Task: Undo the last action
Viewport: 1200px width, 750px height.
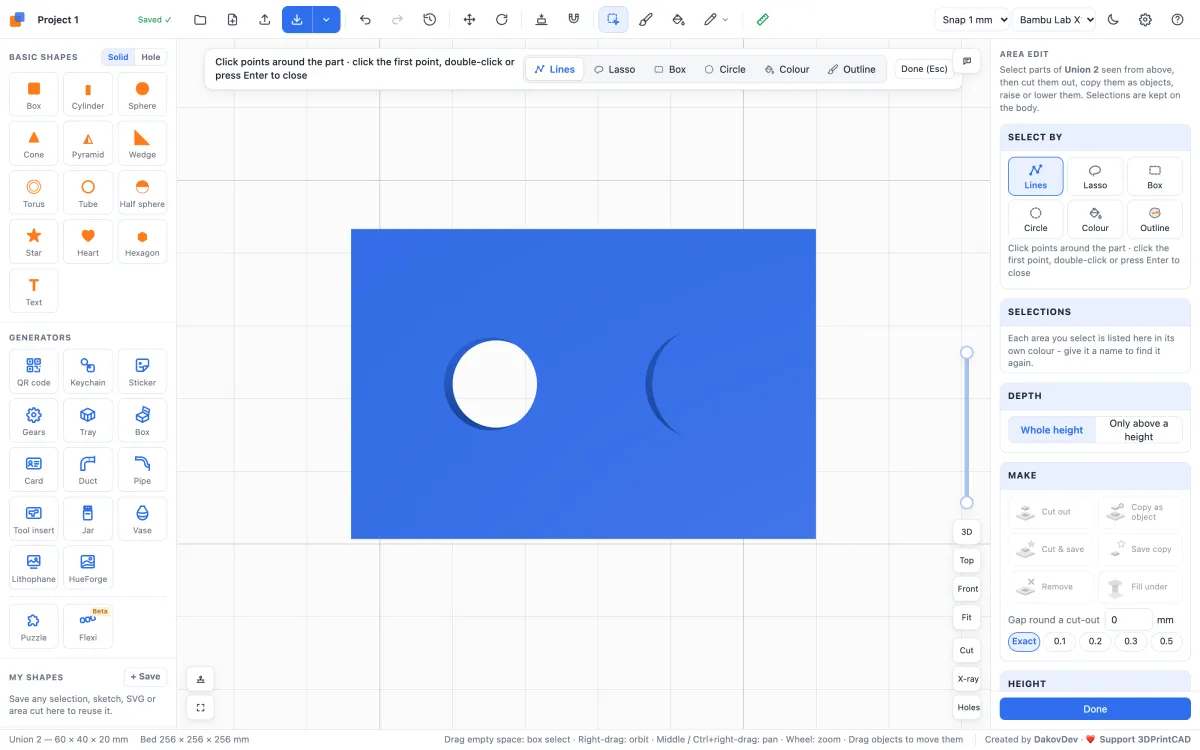Action: tap(365, 20)
